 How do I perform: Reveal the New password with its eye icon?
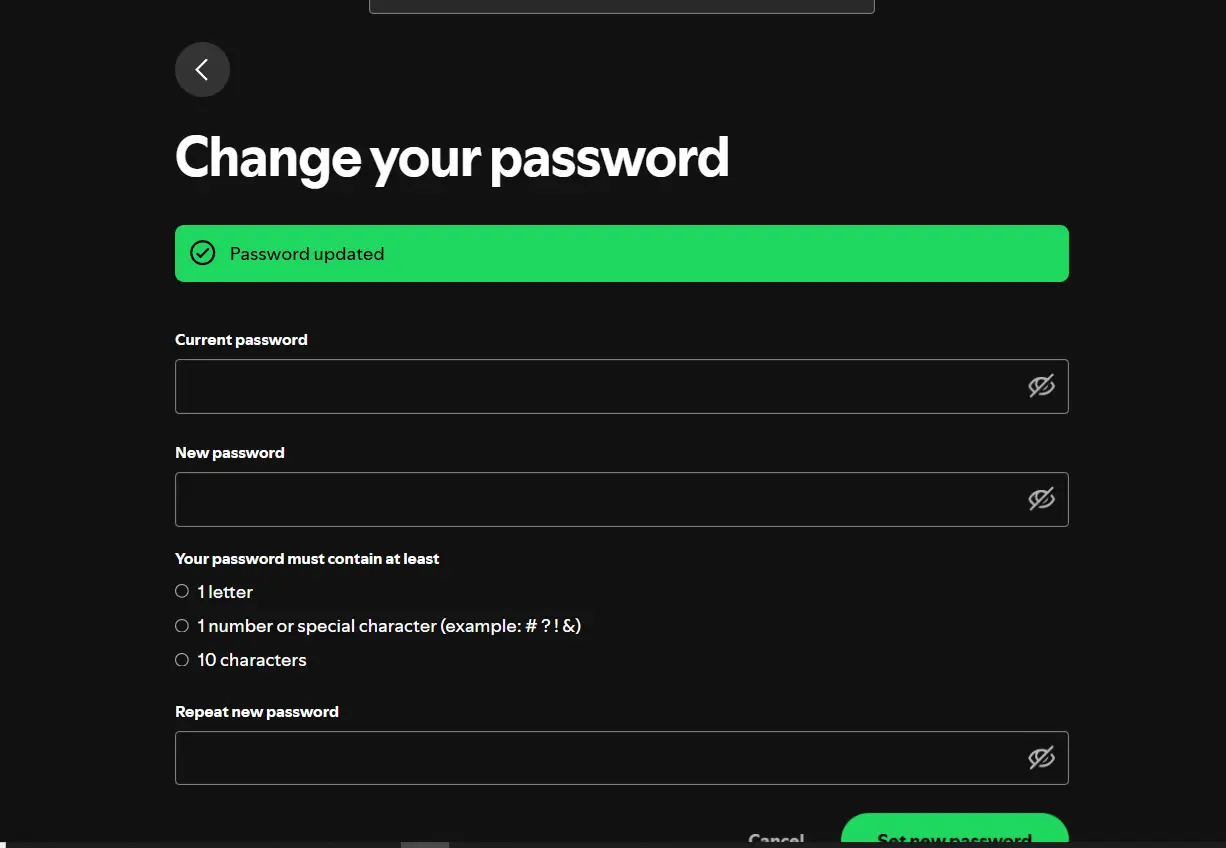pos(1041,499)
